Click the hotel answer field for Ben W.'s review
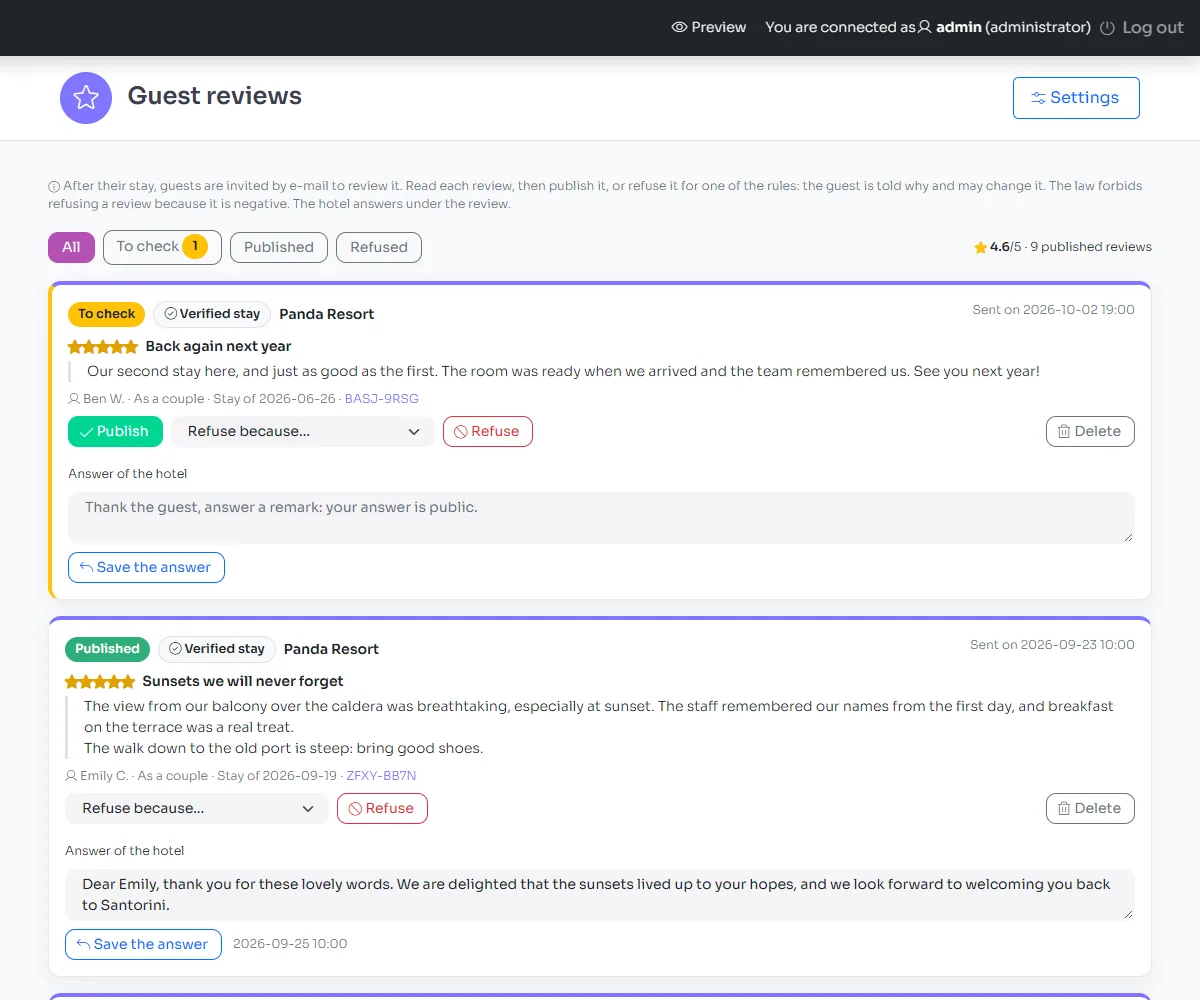Viewport: 1200px width, 1000px height. pyautogui.click(x=601, y=518)
